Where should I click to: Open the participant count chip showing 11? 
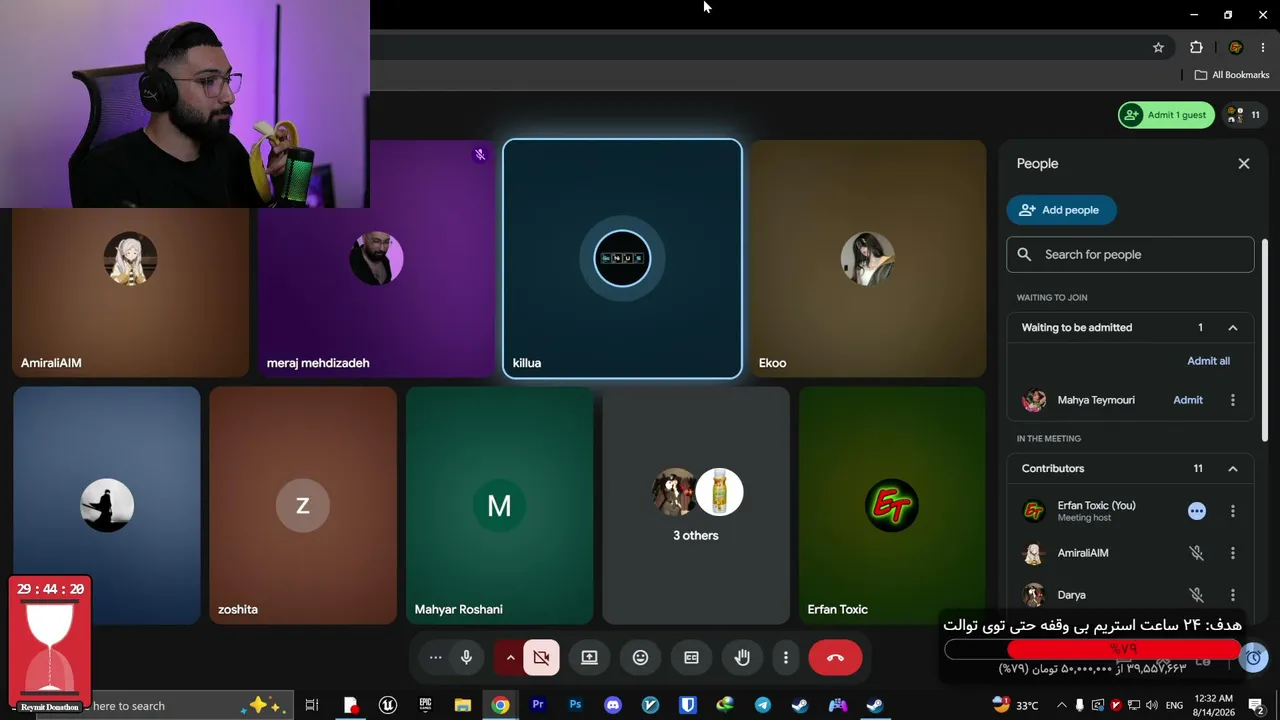(1244, 115)
